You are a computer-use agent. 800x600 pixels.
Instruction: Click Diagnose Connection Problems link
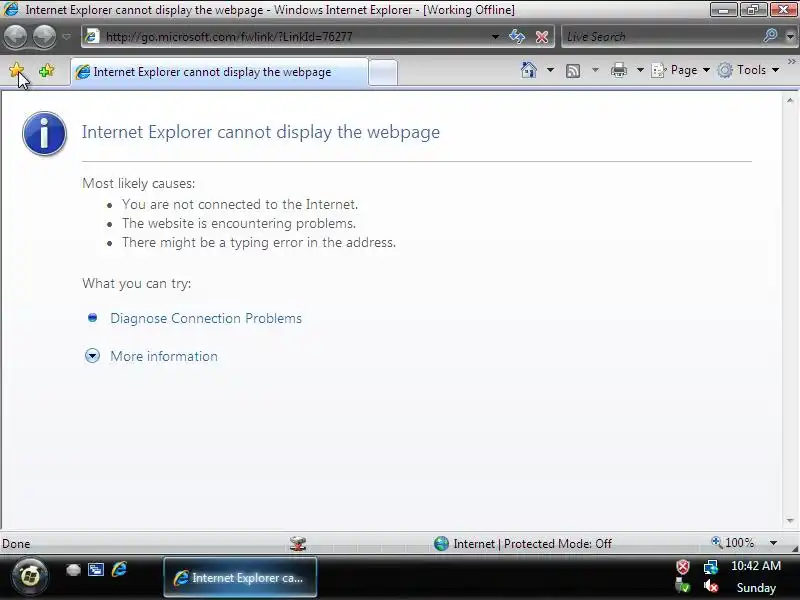[x=206, y=318]
